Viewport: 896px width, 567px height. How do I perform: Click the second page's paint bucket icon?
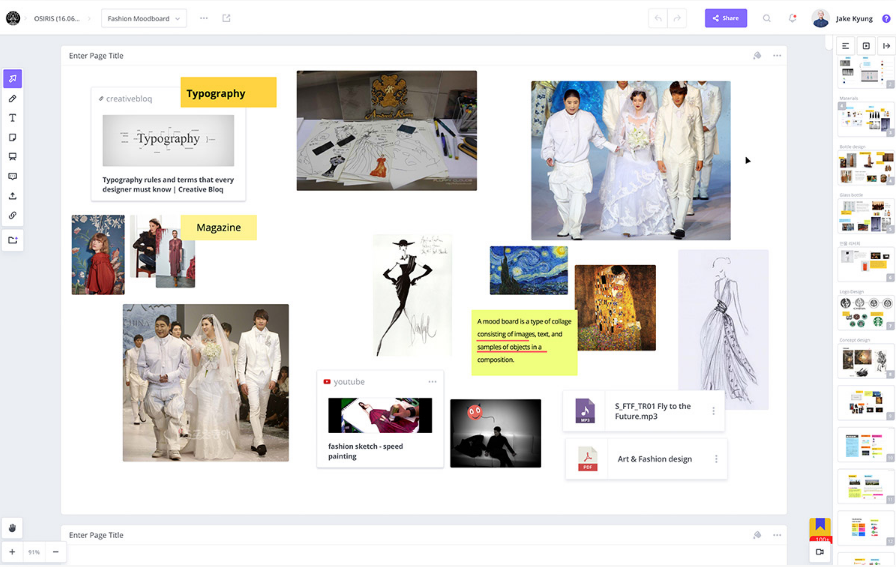(757, 535)
